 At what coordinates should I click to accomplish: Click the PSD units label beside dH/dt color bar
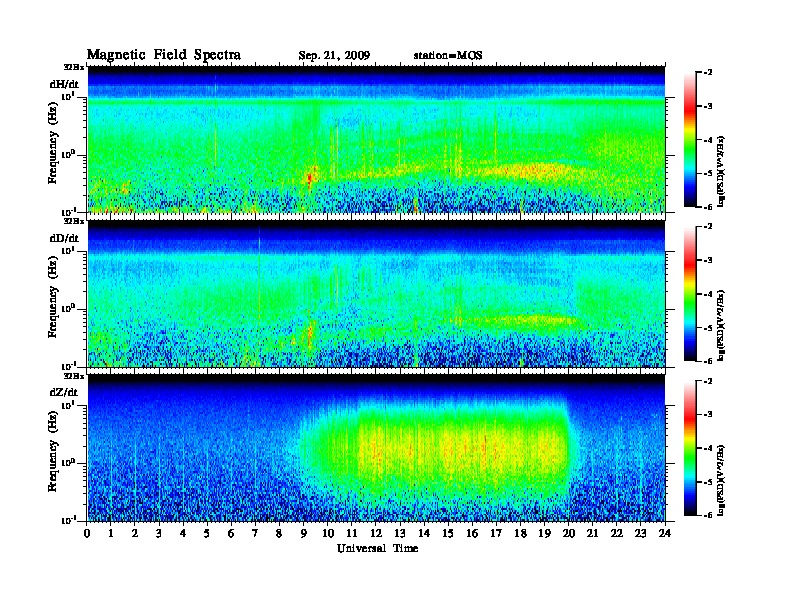click(x=721, y=171)
